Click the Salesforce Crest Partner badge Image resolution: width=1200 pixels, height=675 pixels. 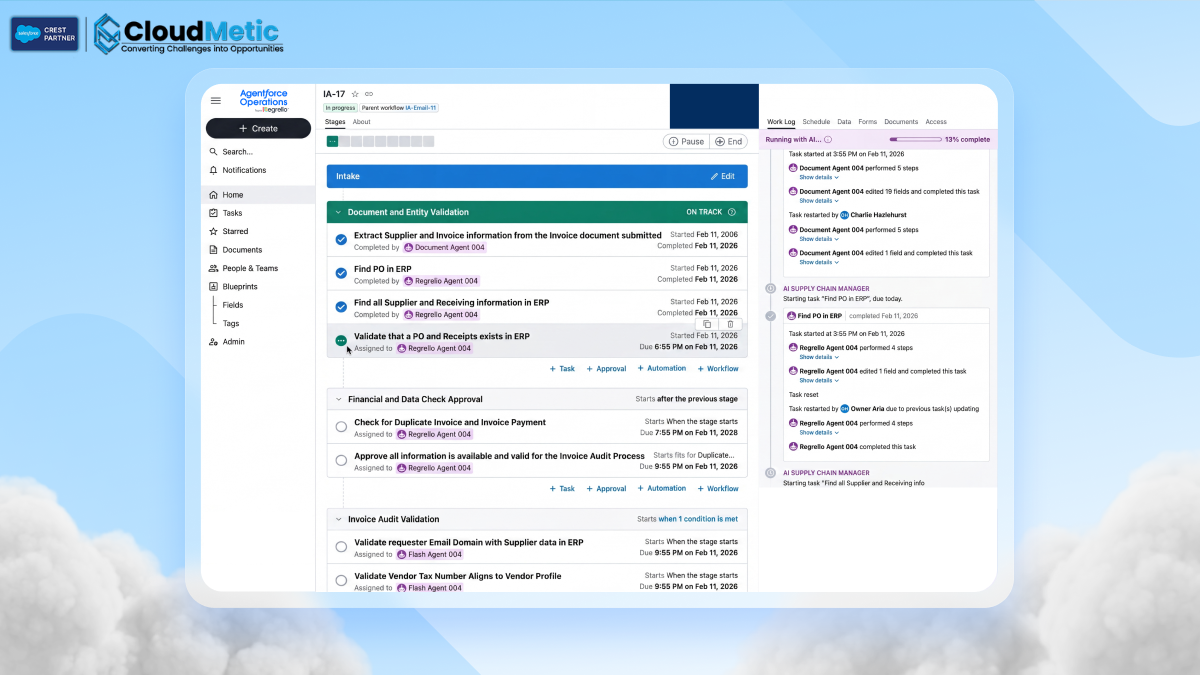click(45, 33)
